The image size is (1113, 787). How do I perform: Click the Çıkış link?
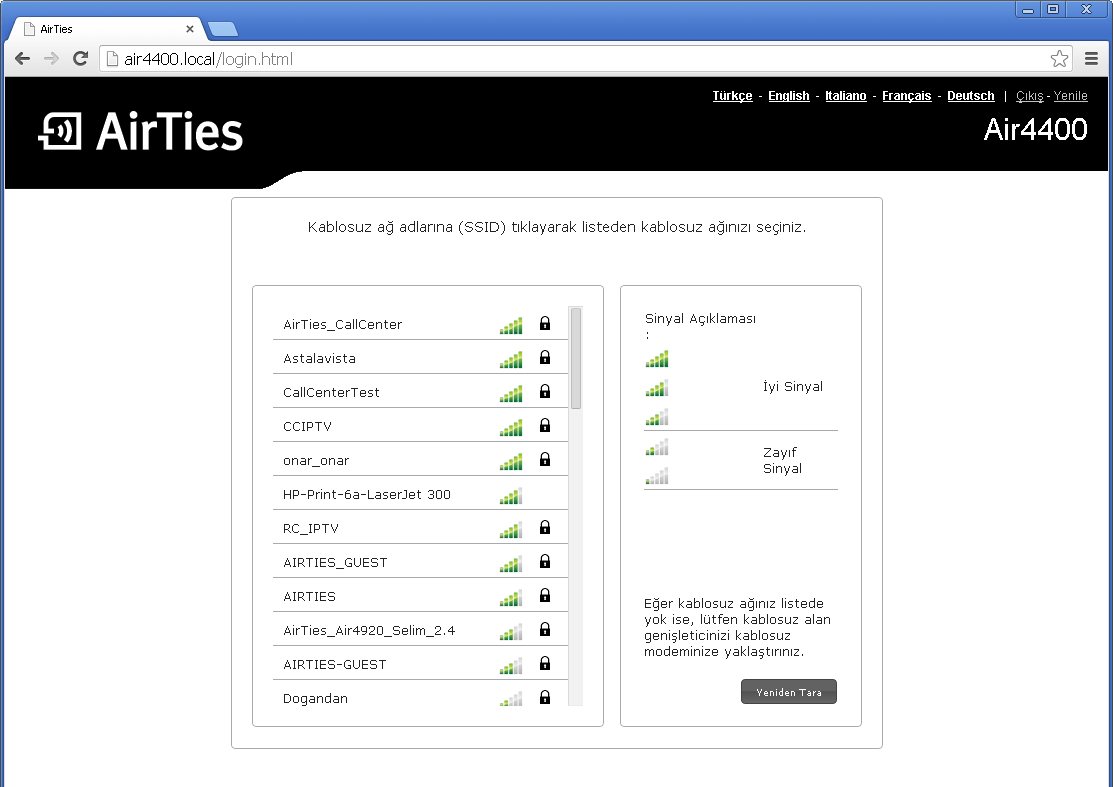1028,95
